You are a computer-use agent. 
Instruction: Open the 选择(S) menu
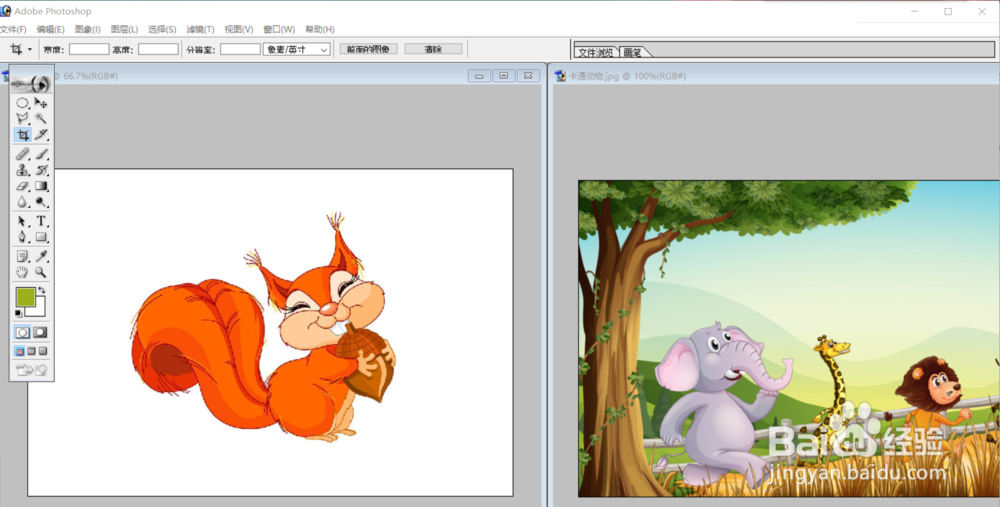click(162, 29)
